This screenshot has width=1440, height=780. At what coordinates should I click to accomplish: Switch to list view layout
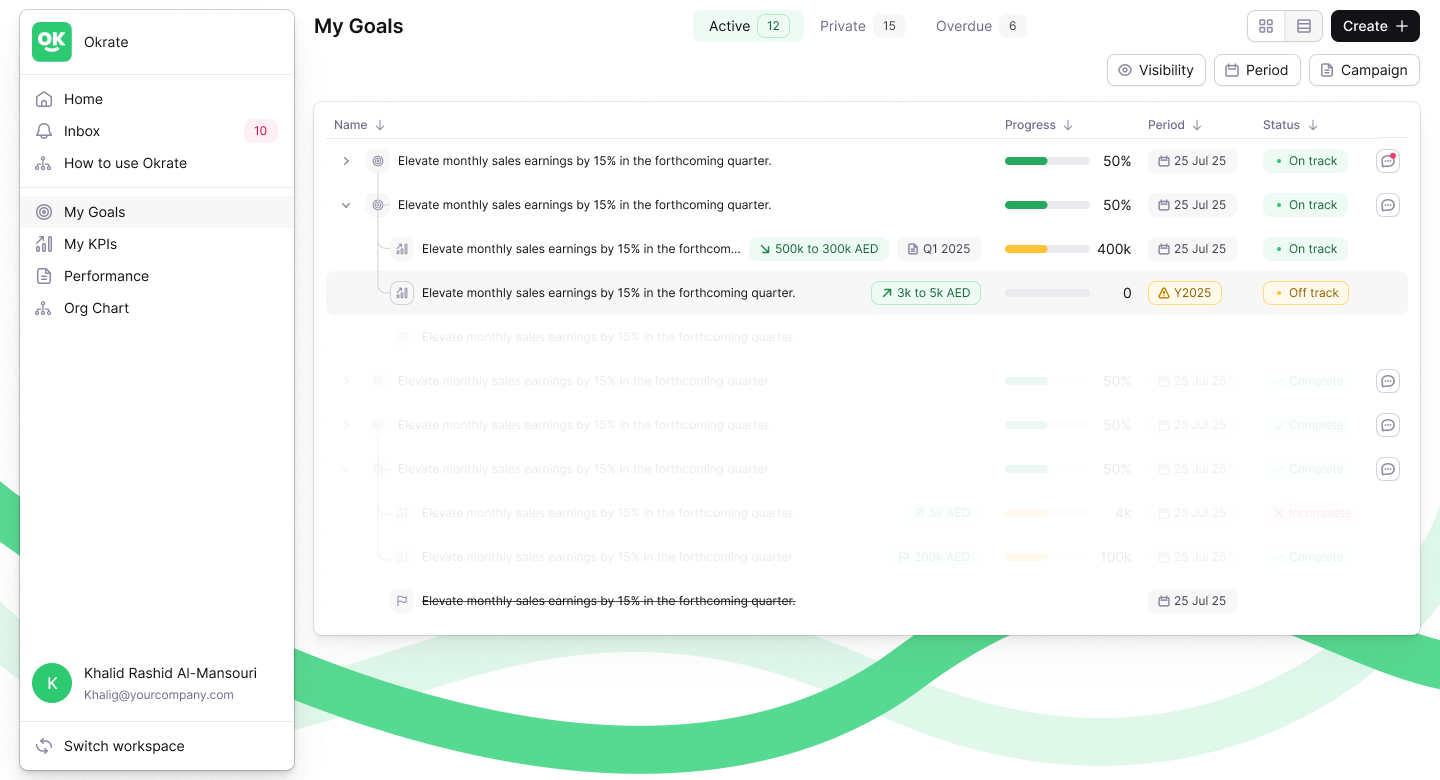(1303, 26)
